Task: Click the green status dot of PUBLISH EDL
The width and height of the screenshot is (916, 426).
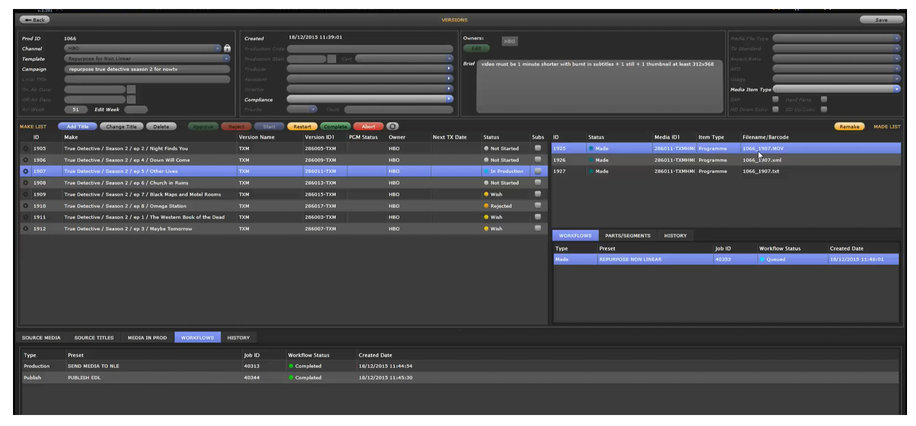Action: click(x=290, y=377)
